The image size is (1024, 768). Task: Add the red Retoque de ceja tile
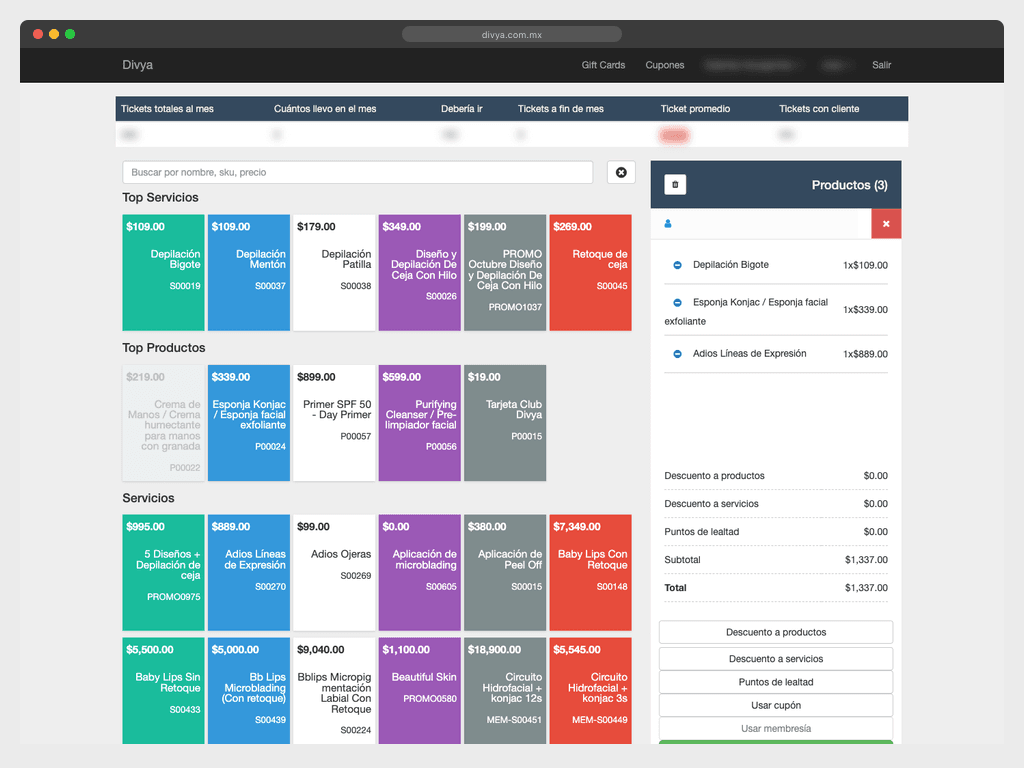tap(590, 272)
